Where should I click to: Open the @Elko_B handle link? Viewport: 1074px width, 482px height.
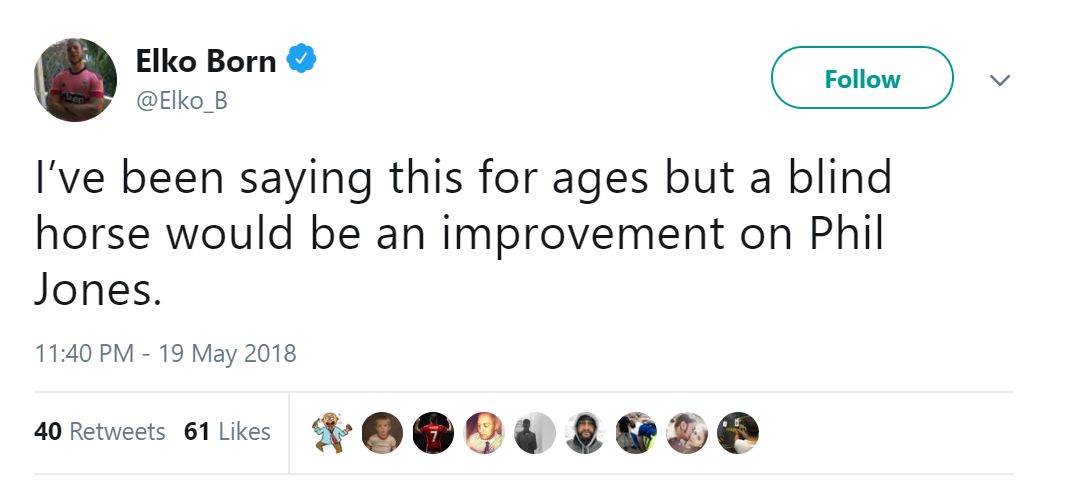pos(181,101)
